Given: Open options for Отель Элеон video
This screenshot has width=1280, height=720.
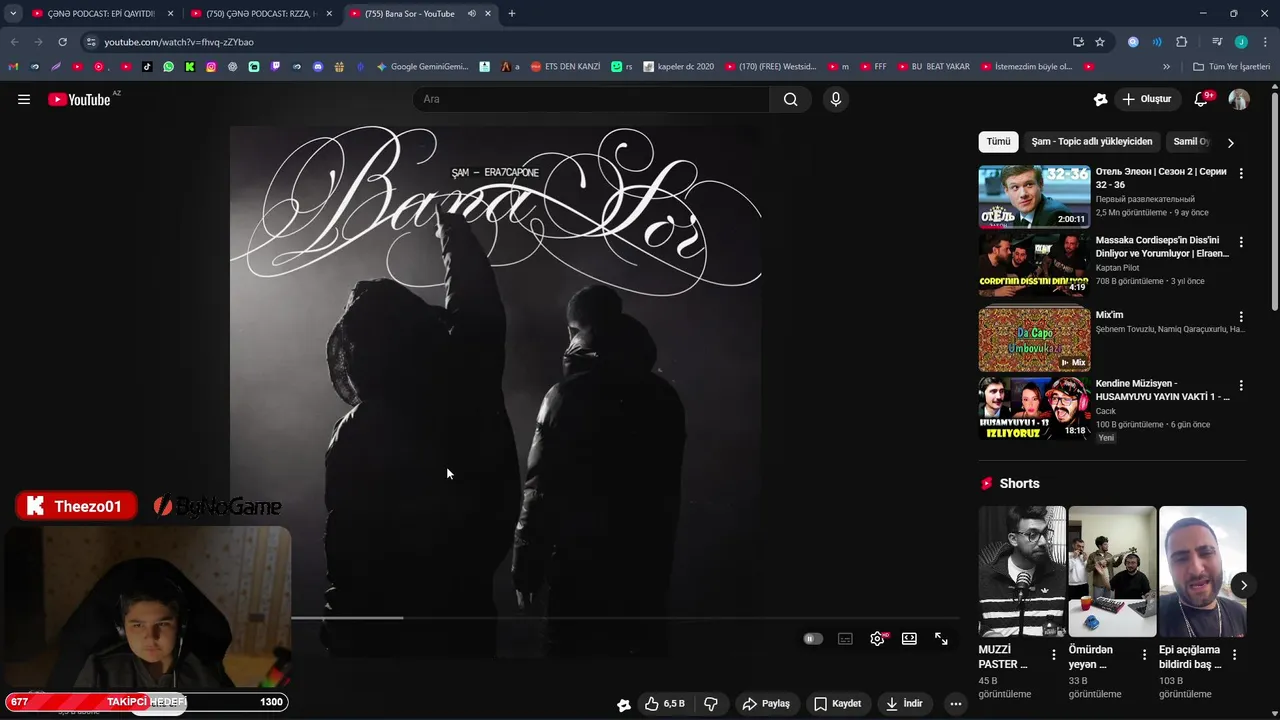Looking at the screenshot, I should click(1241, 173).
